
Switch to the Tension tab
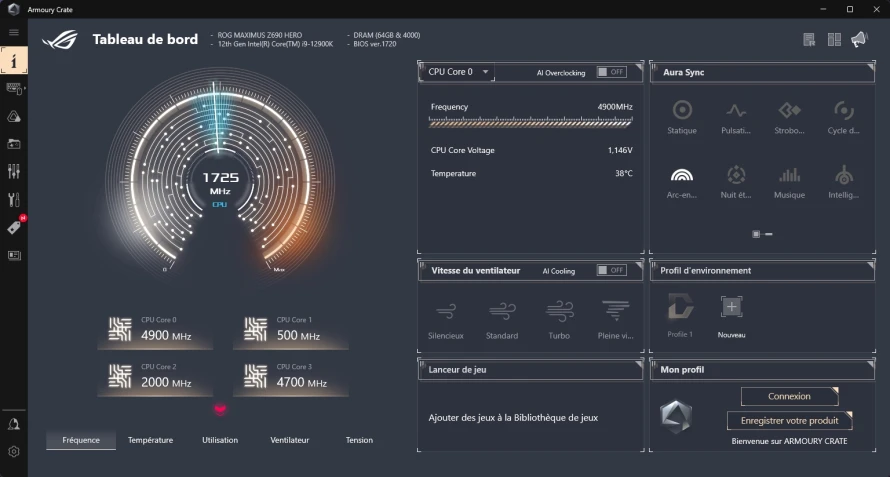coord(359,440)
